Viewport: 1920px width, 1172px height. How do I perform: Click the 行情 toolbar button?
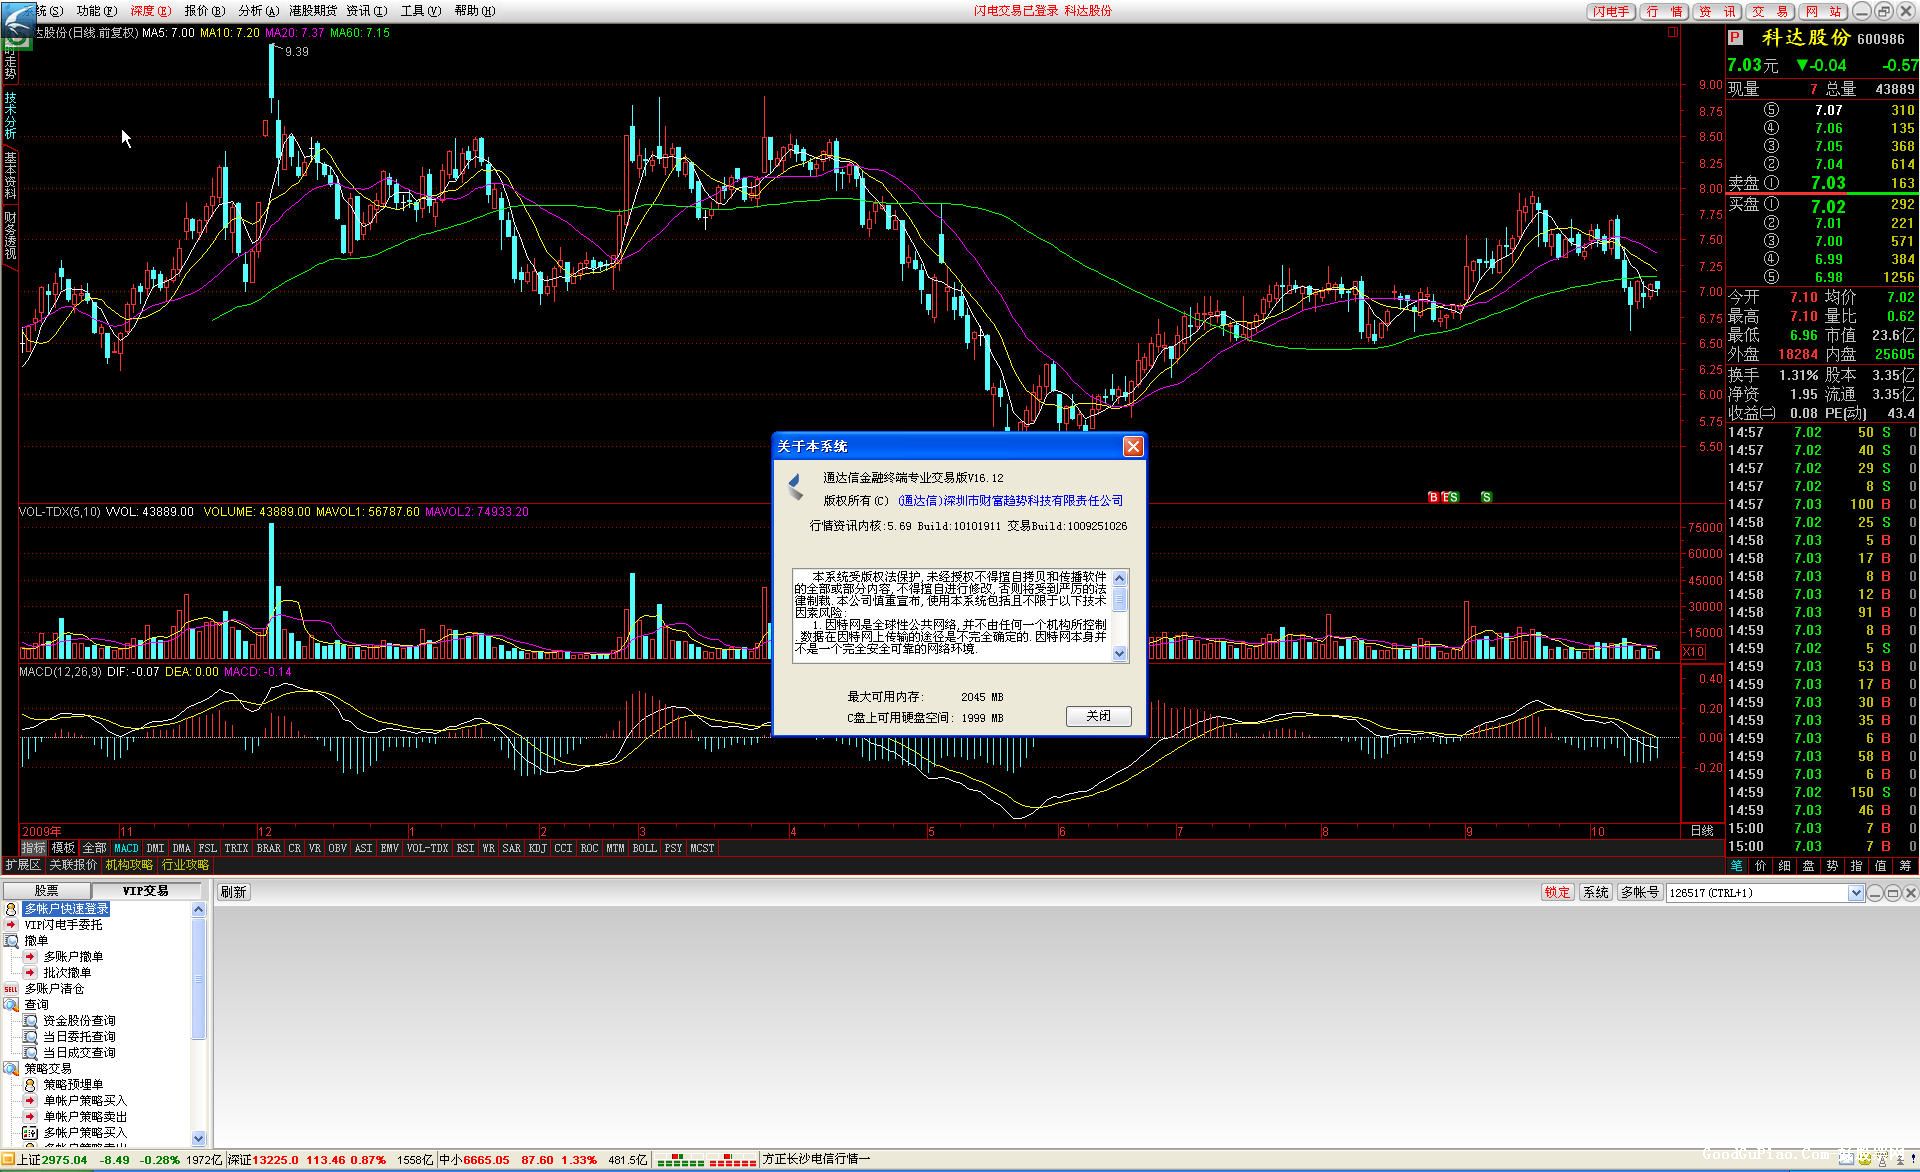tap(1665, 11)
